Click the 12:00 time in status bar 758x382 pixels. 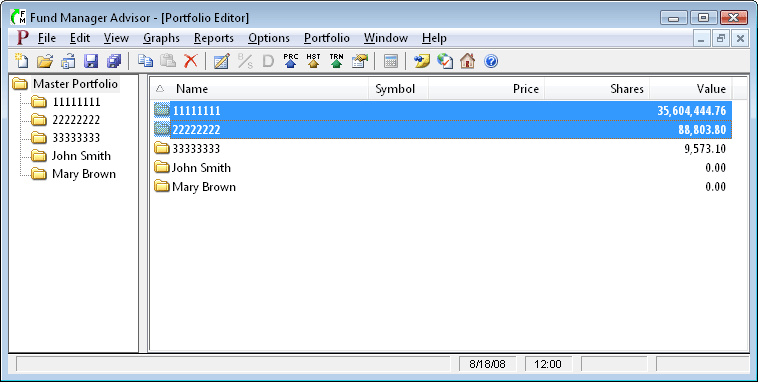[548, 364]
